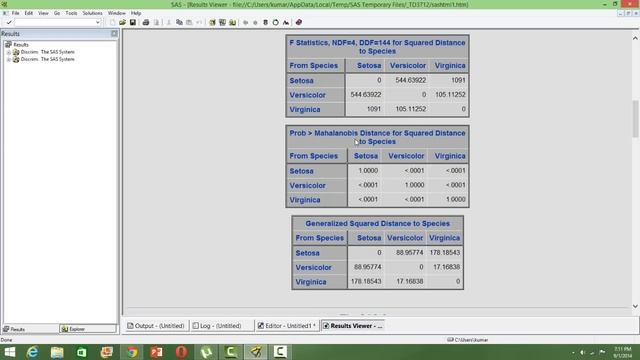The height and width of the screenshot is (360, 640).
Task: Expand the second Discrim: The SAS System node
Action: (9, 60)
